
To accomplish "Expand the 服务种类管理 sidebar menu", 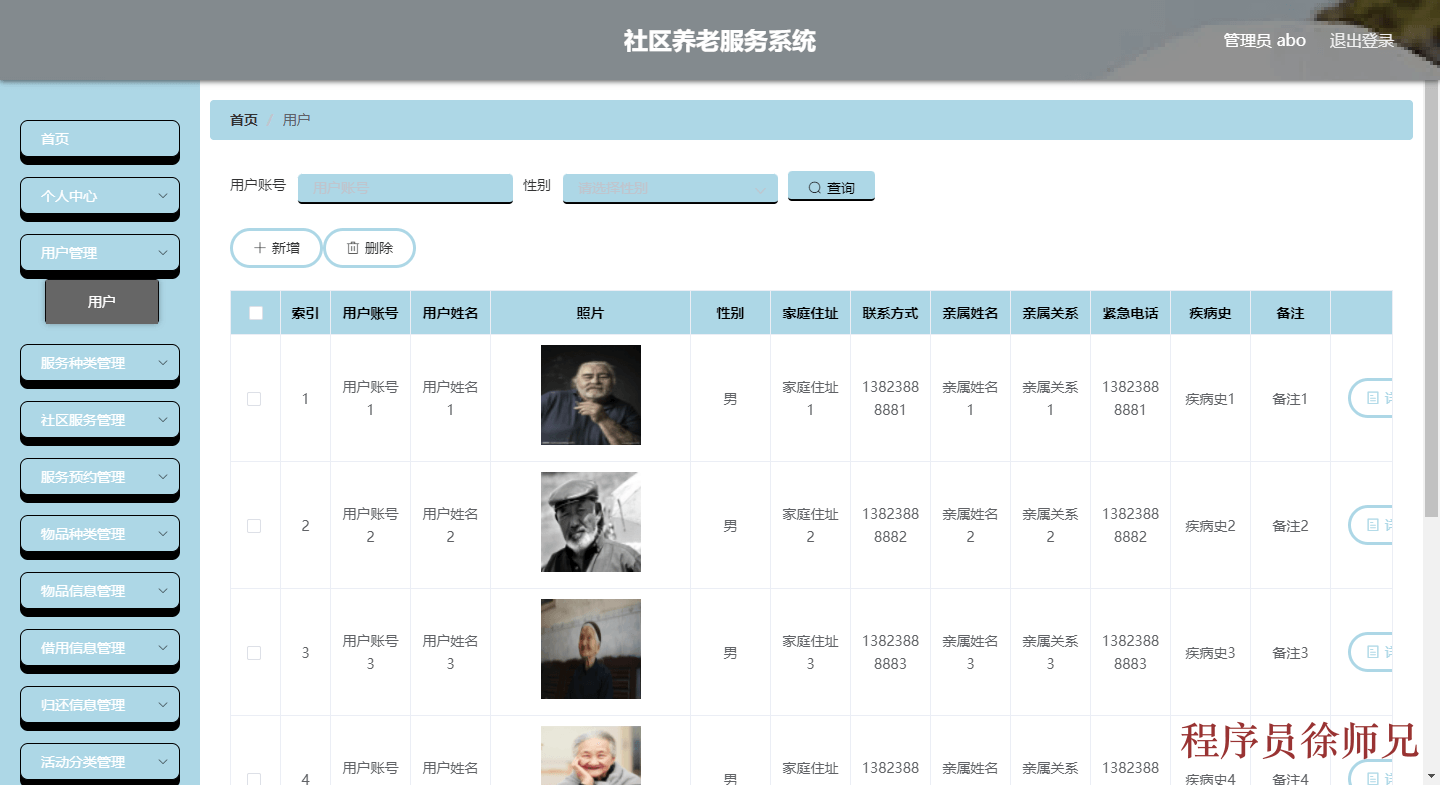I will click(99, 364).
